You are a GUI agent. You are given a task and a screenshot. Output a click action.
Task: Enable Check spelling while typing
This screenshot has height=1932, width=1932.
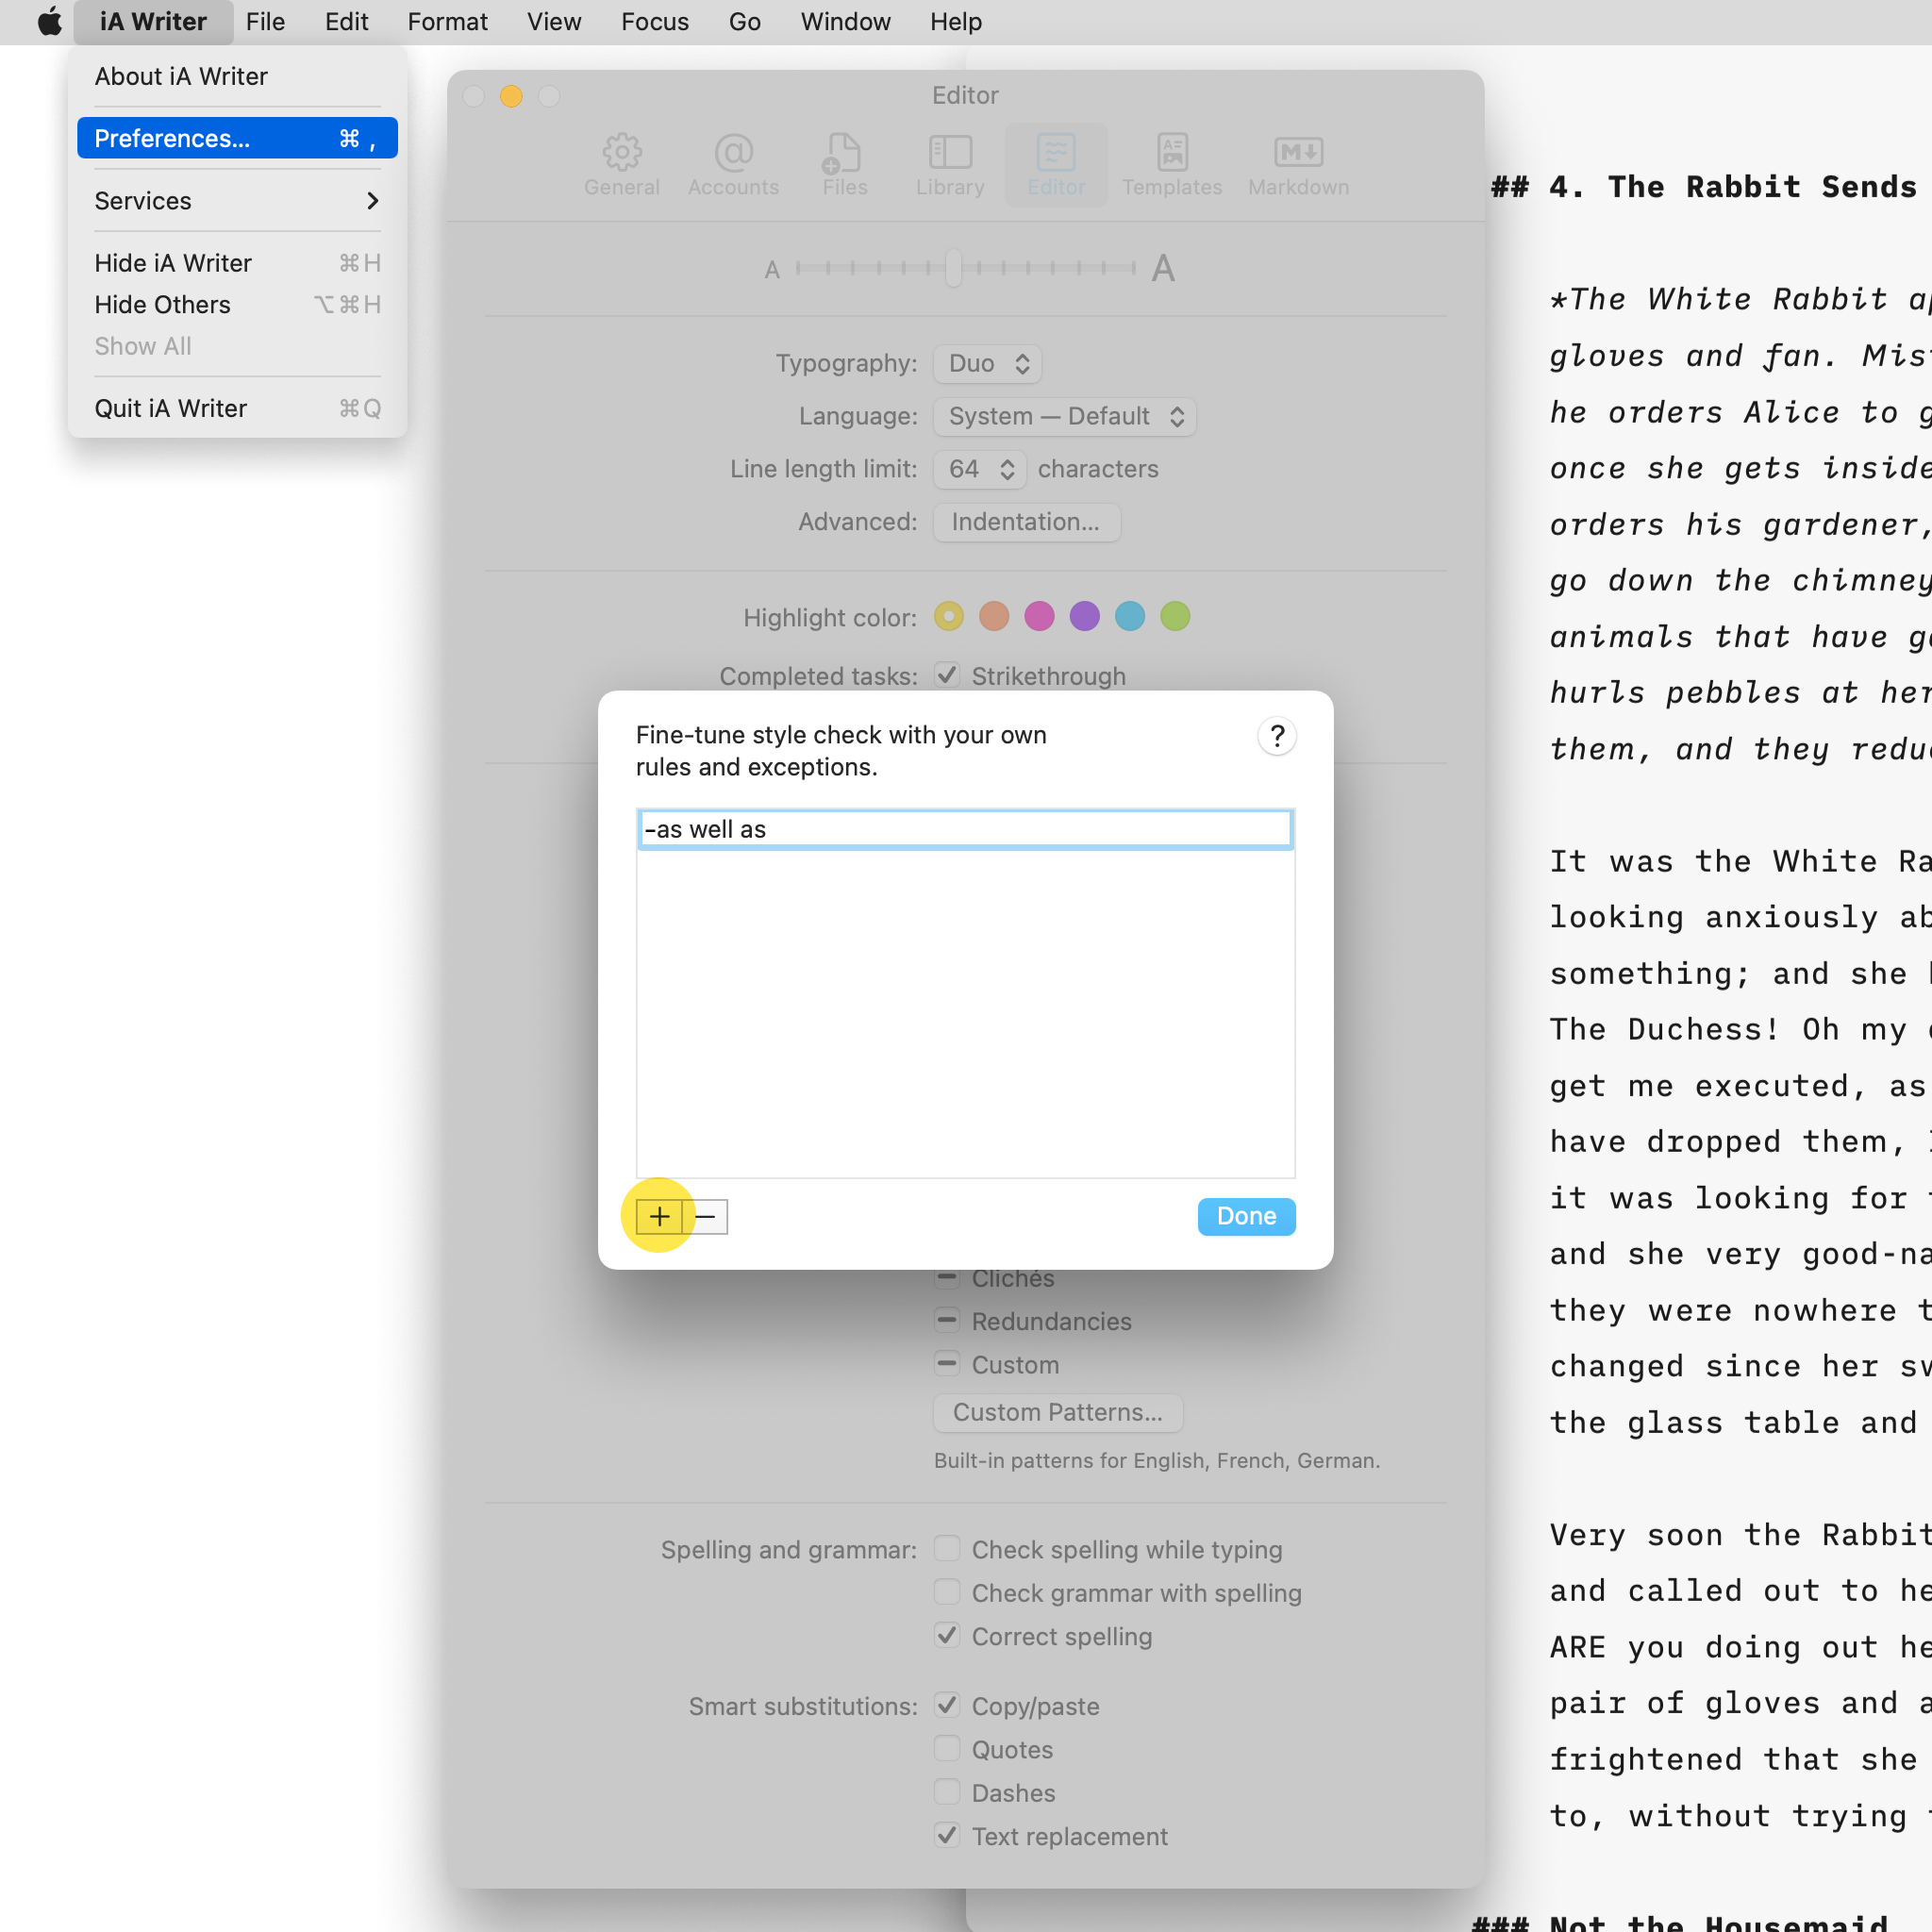[947, 1548]
